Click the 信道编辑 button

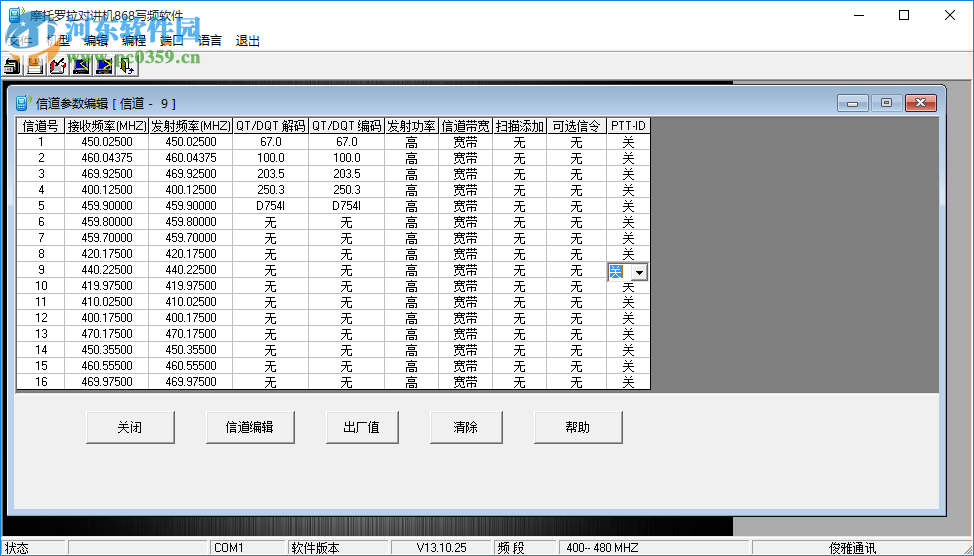(x=250, y=427)
